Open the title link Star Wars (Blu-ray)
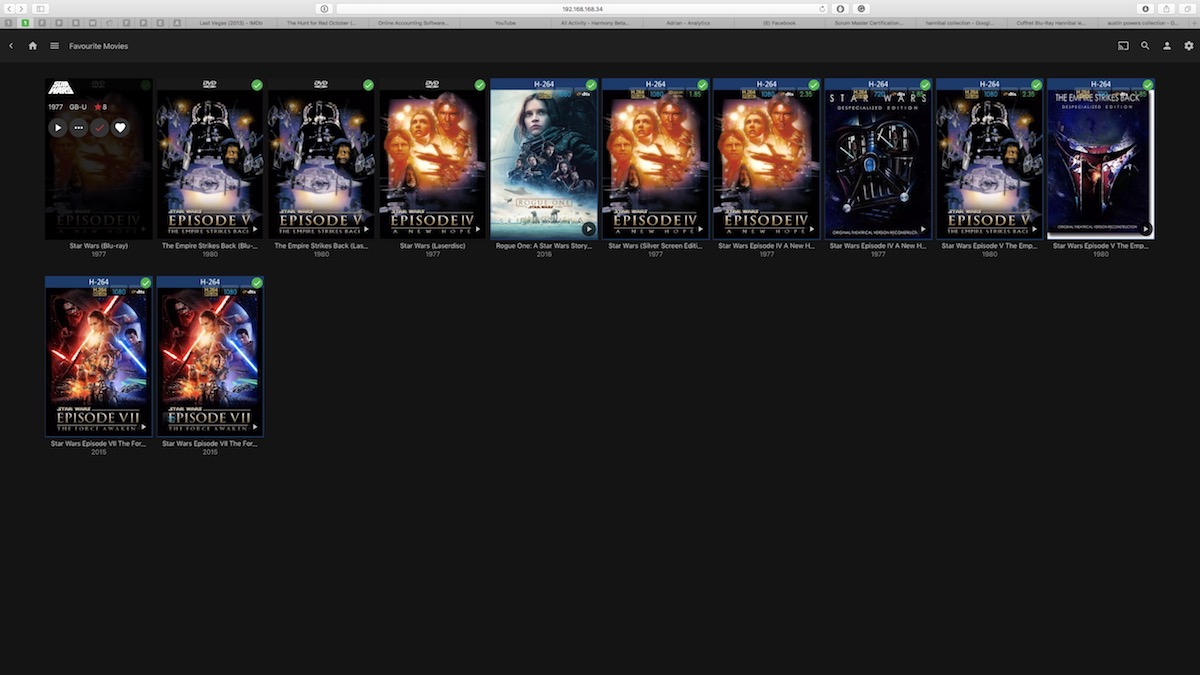The height and width of the screenshot is (675, 1200). coord(98,245)
